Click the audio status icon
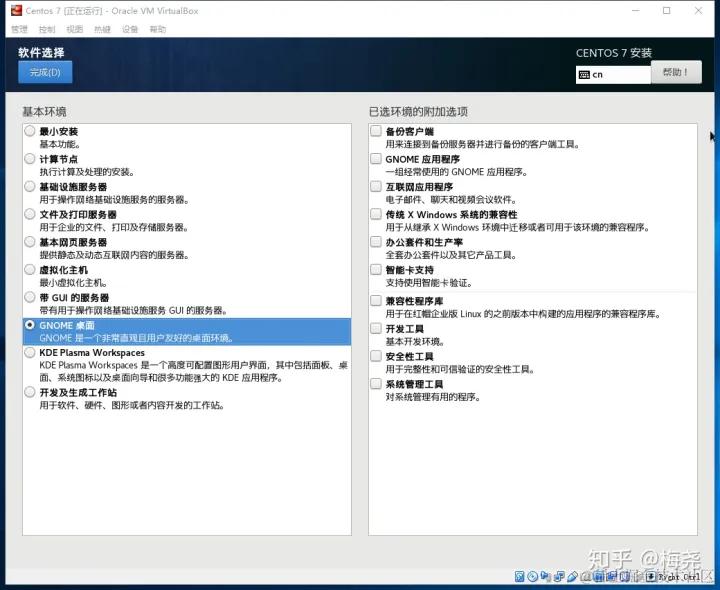 (545, 576)
